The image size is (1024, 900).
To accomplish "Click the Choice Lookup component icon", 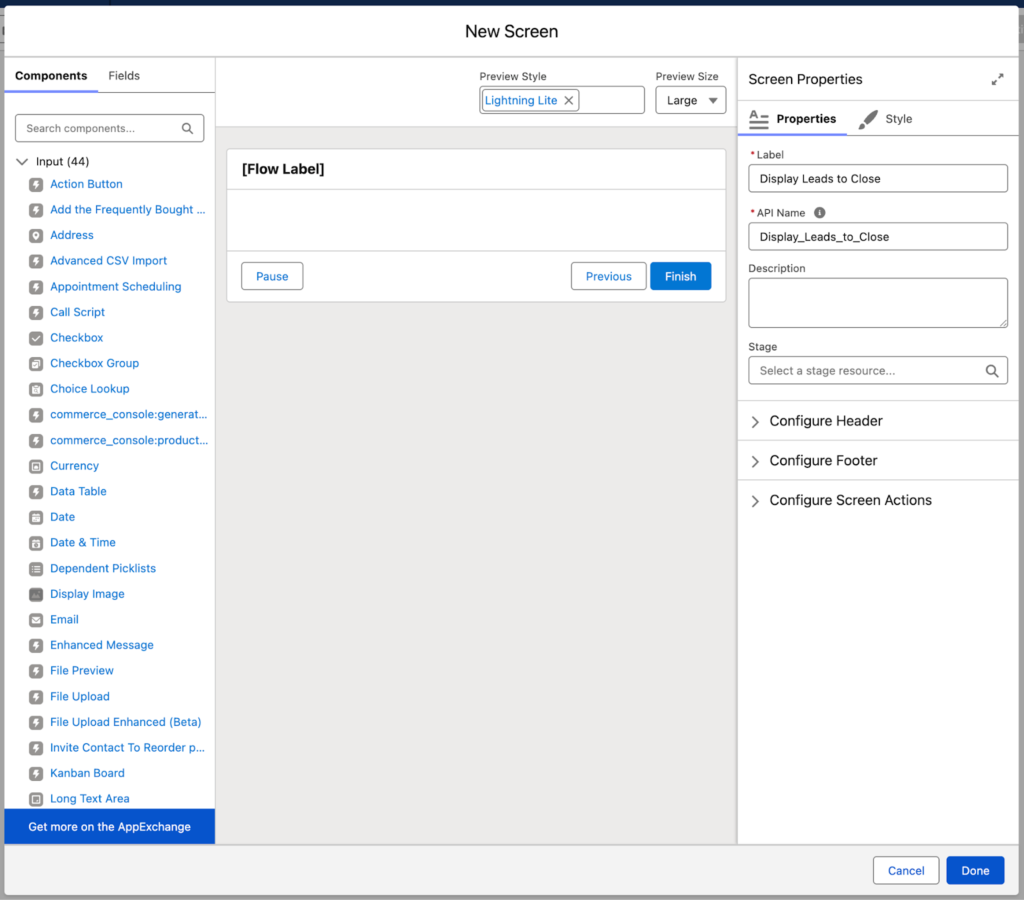I will click(x=36, y=390).
